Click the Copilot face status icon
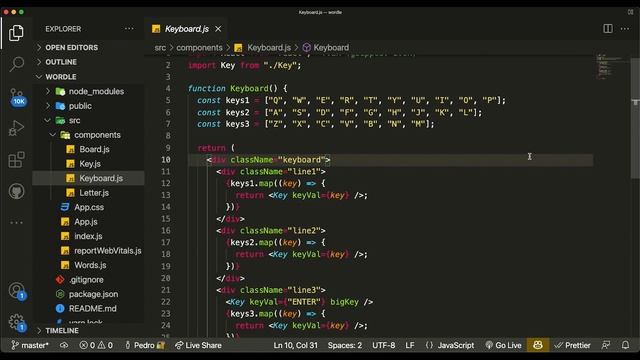The height and width of the screenshot is (360, 640). pos(538,345)
